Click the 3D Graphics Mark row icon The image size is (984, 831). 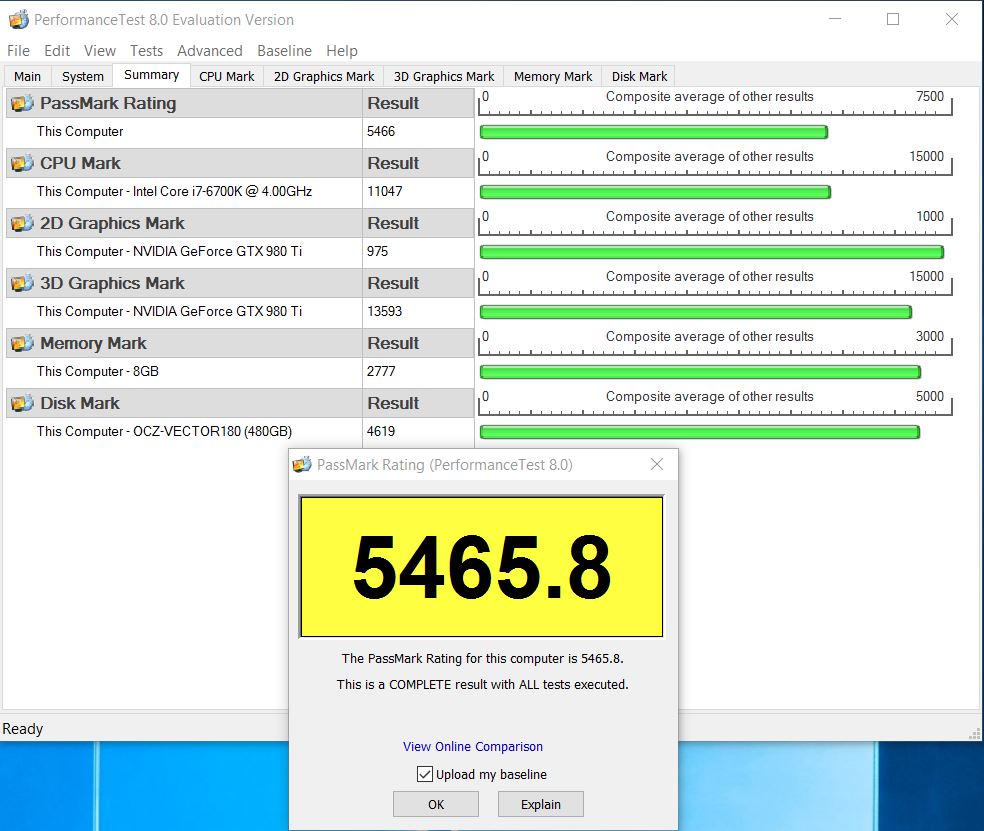(x=22, y=284)
